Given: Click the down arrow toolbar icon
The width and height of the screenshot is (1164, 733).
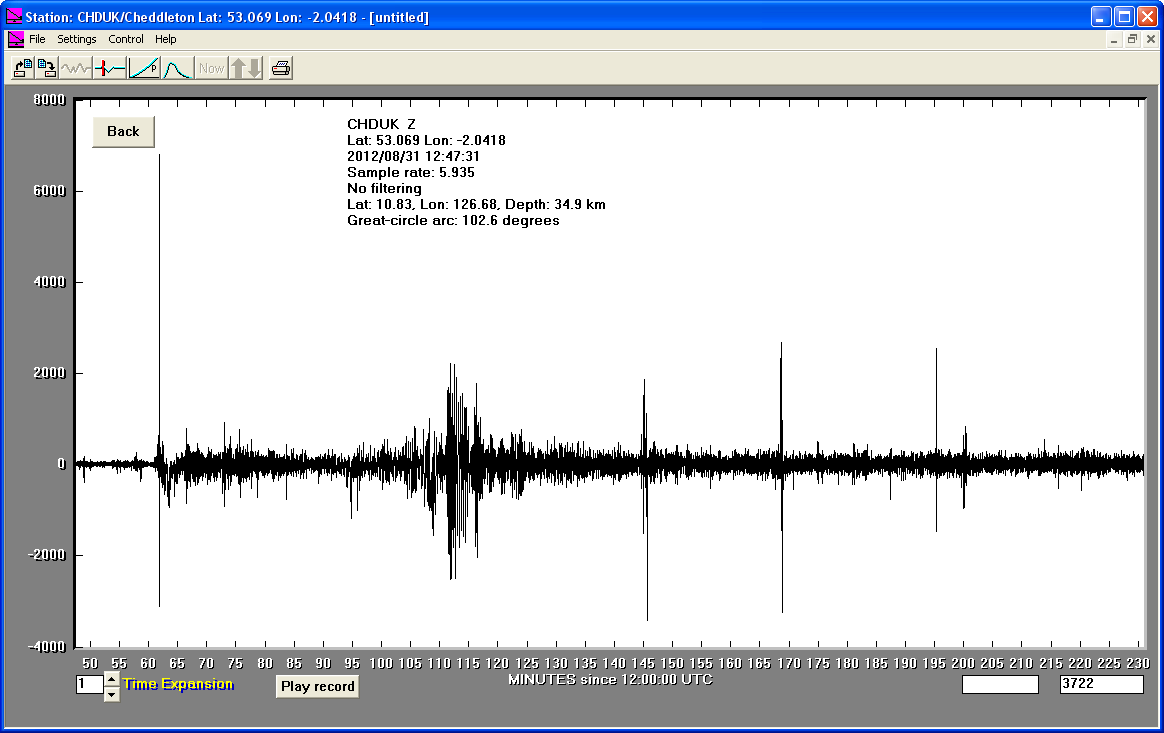Looking at the screenshot, I should pos(255,68).
